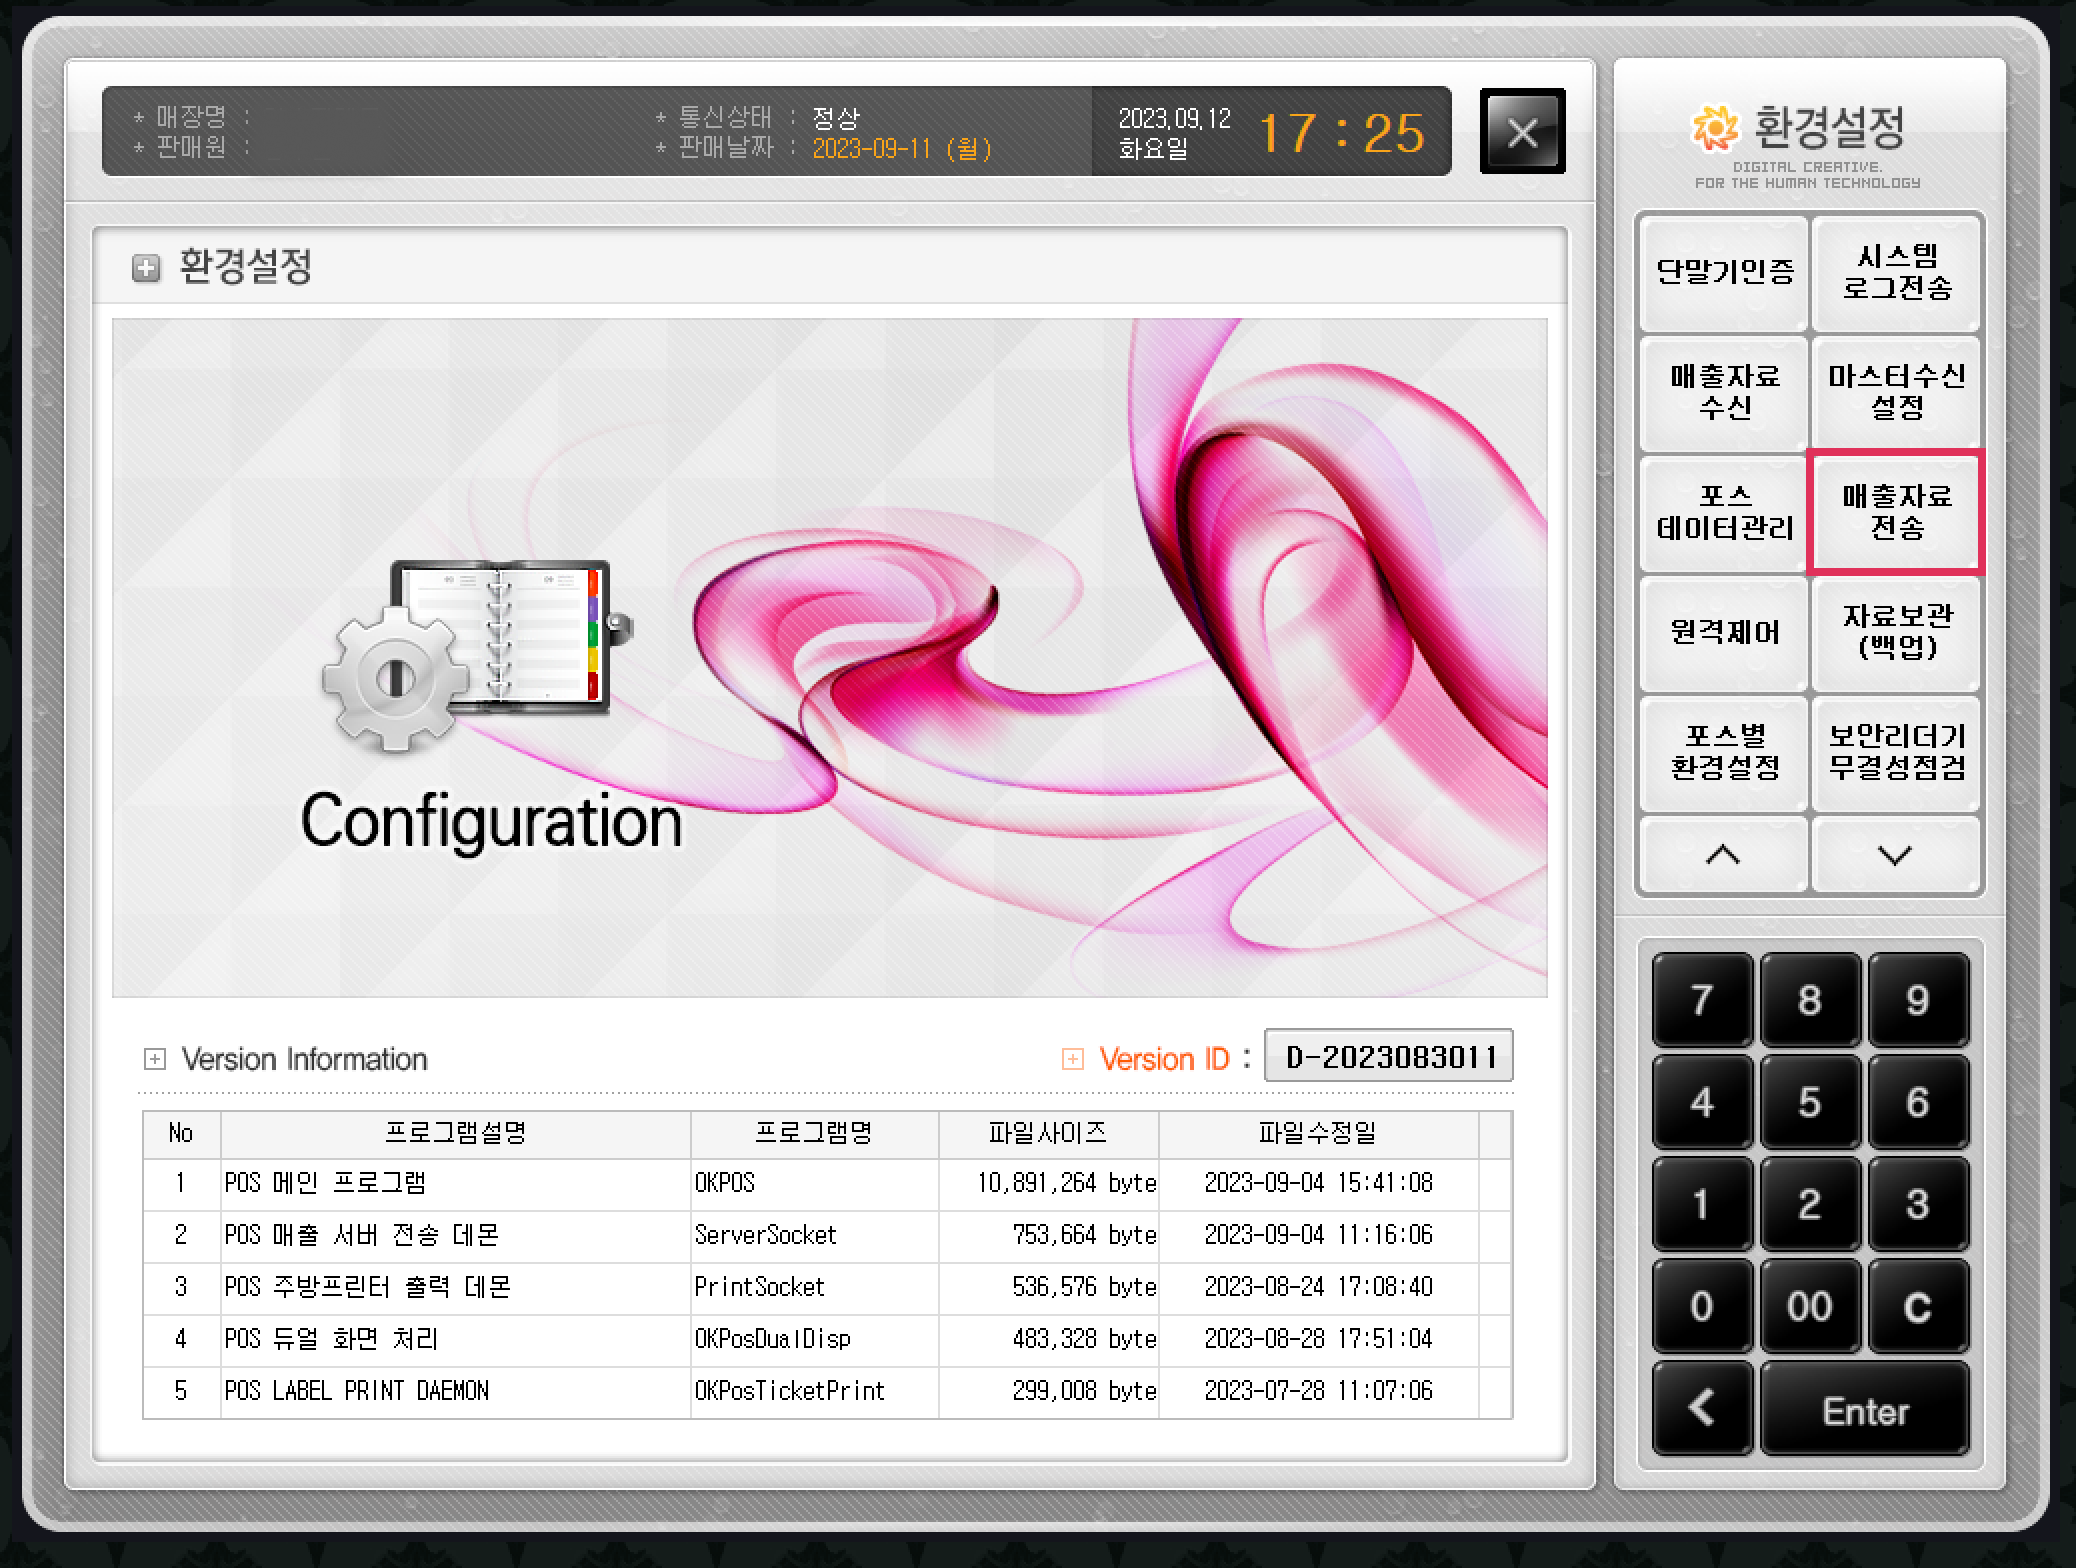Select the OKPOS main program row

click(x=826, y=1183)
